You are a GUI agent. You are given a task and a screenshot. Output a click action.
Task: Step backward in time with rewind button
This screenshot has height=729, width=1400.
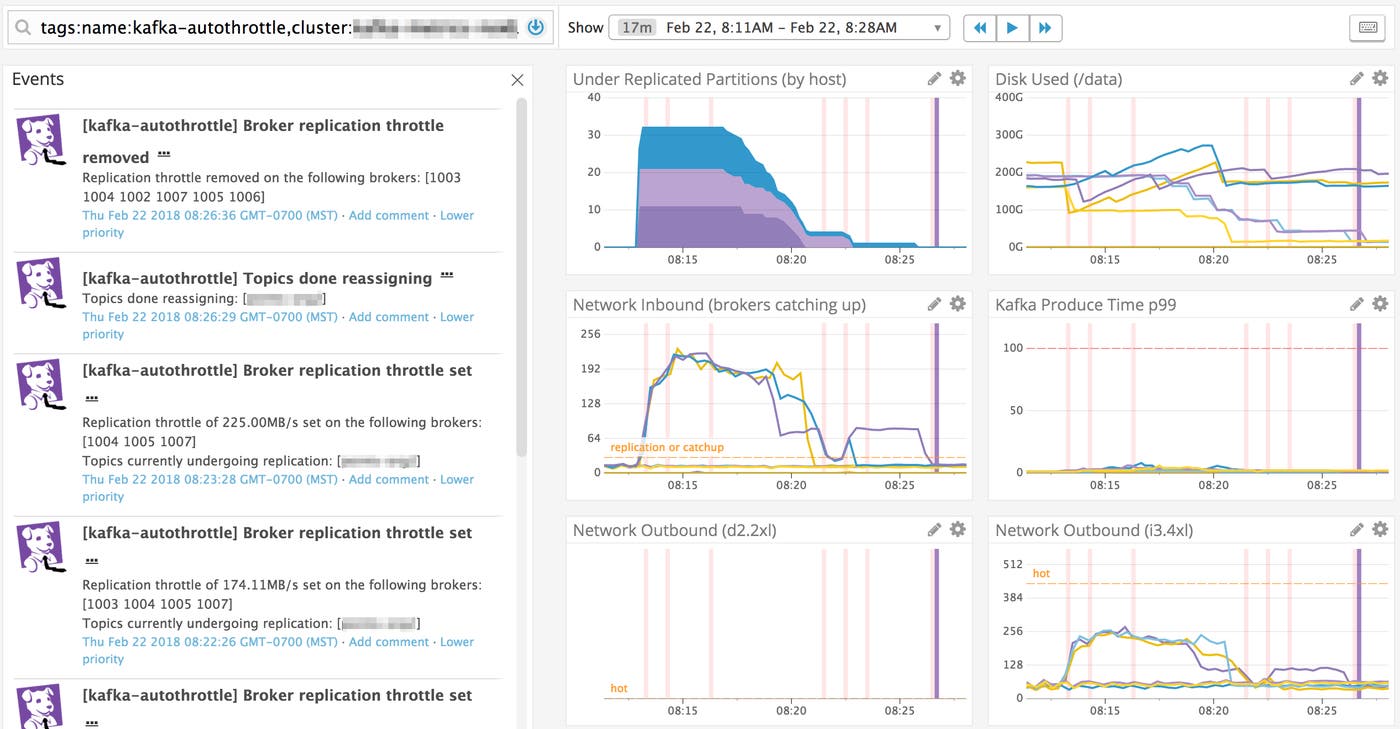pos(980,28)
